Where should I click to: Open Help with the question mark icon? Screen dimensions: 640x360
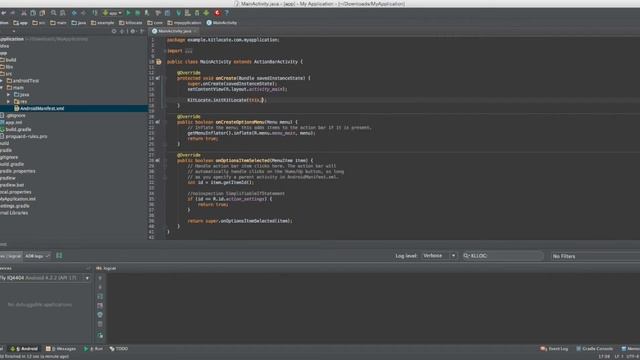point(227,13)
